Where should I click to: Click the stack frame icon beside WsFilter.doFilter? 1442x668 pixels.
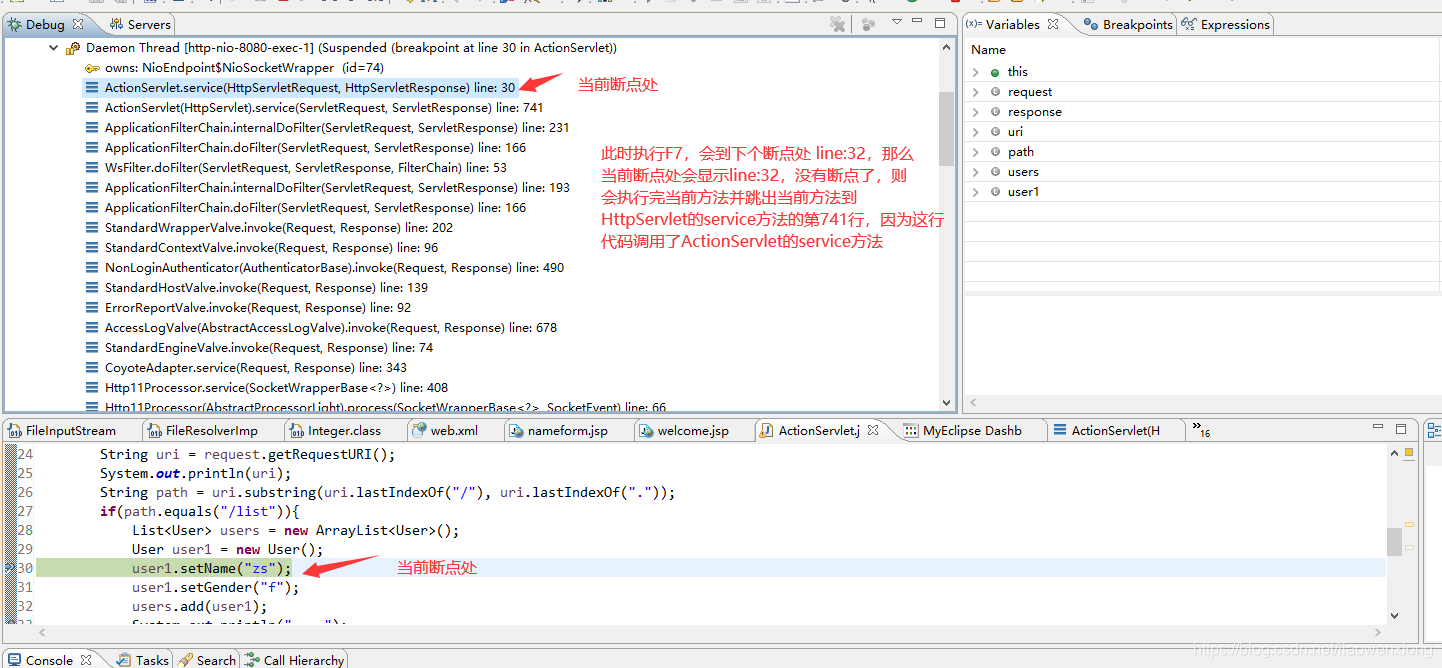point(92,168)
